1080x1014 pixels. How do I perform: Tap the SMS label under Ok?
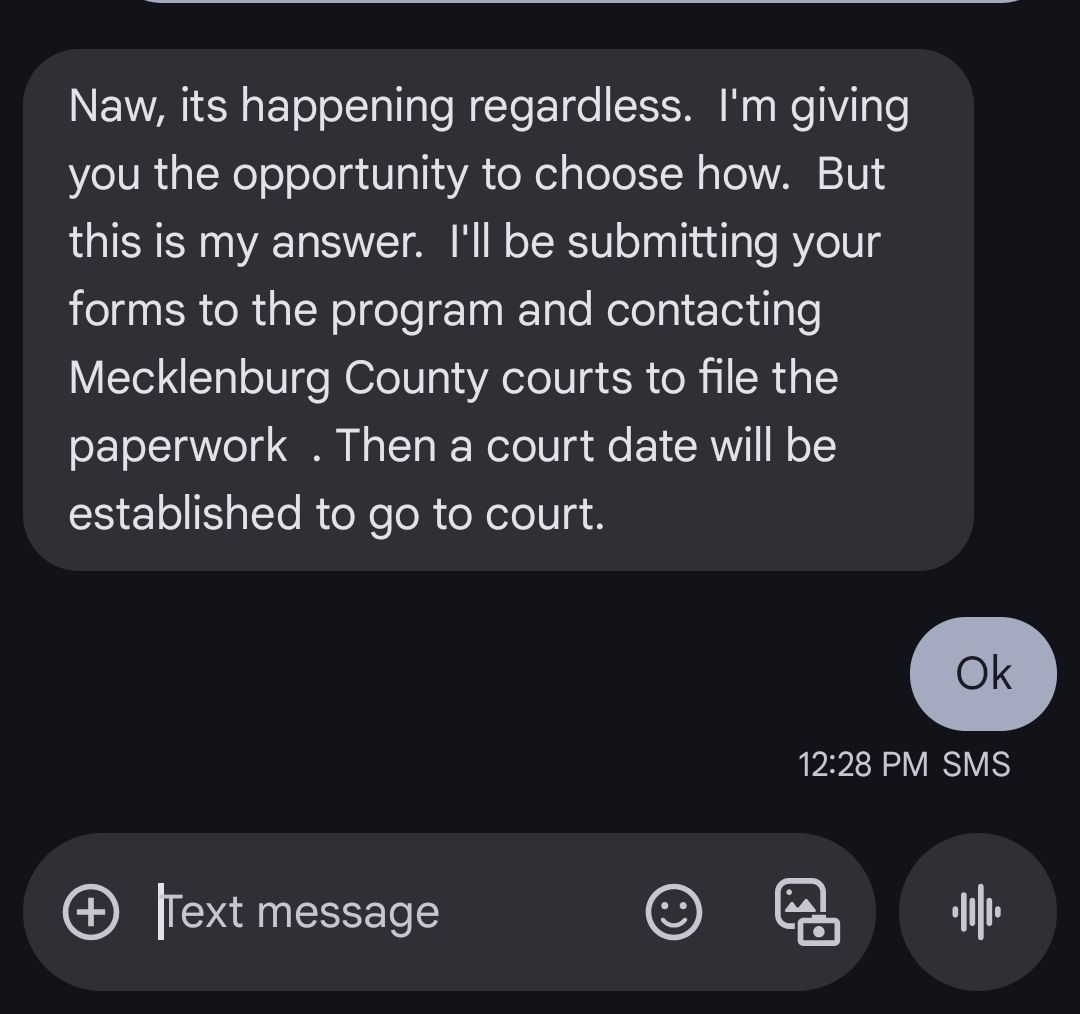(x=976, y=765)
